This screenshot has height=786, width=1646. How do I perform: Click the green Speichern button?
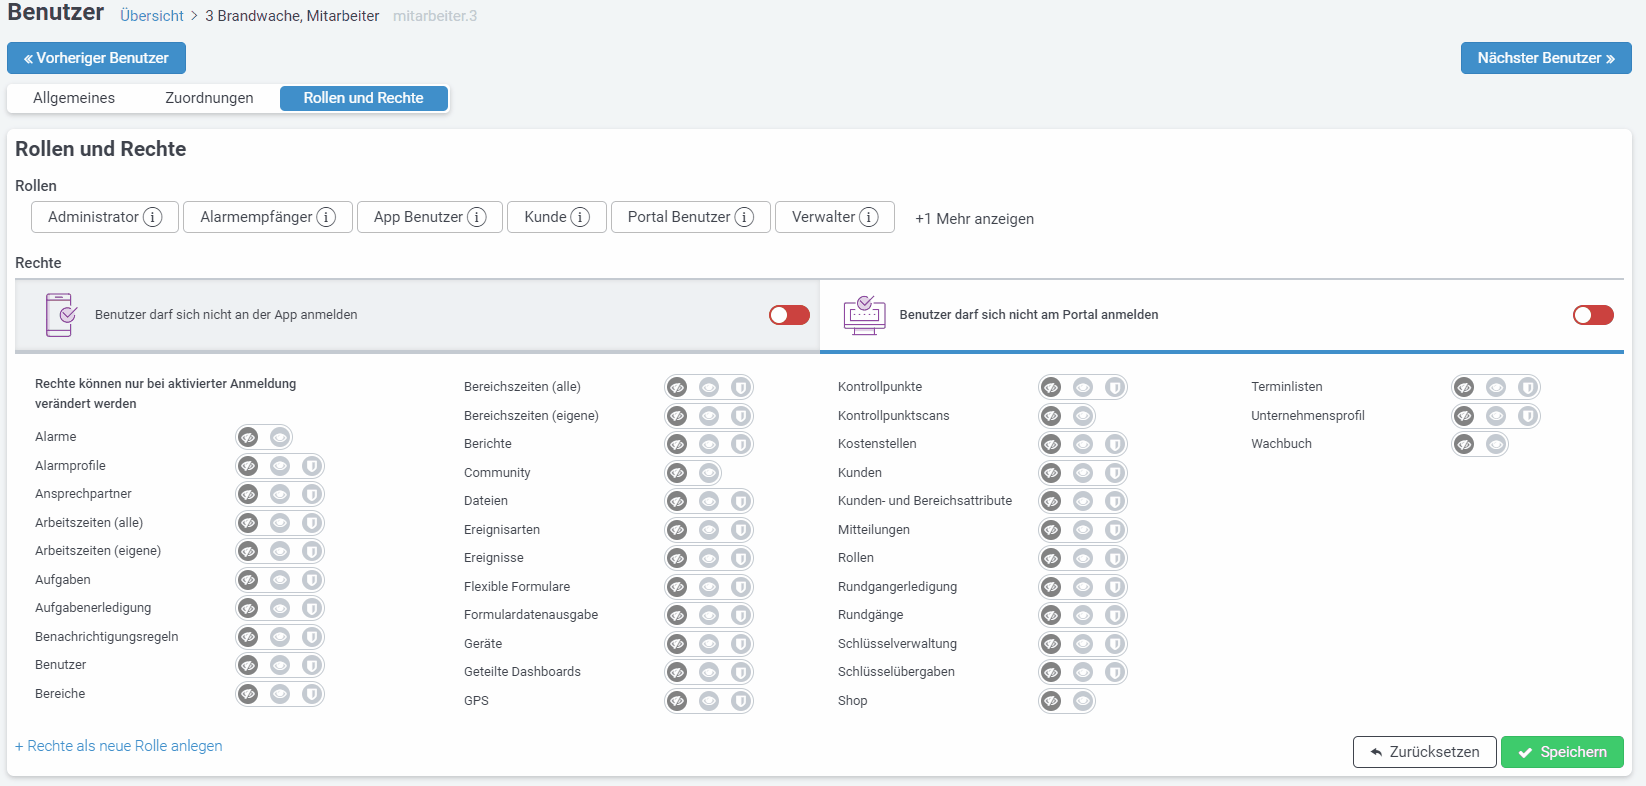click(x=1562, y=752)
